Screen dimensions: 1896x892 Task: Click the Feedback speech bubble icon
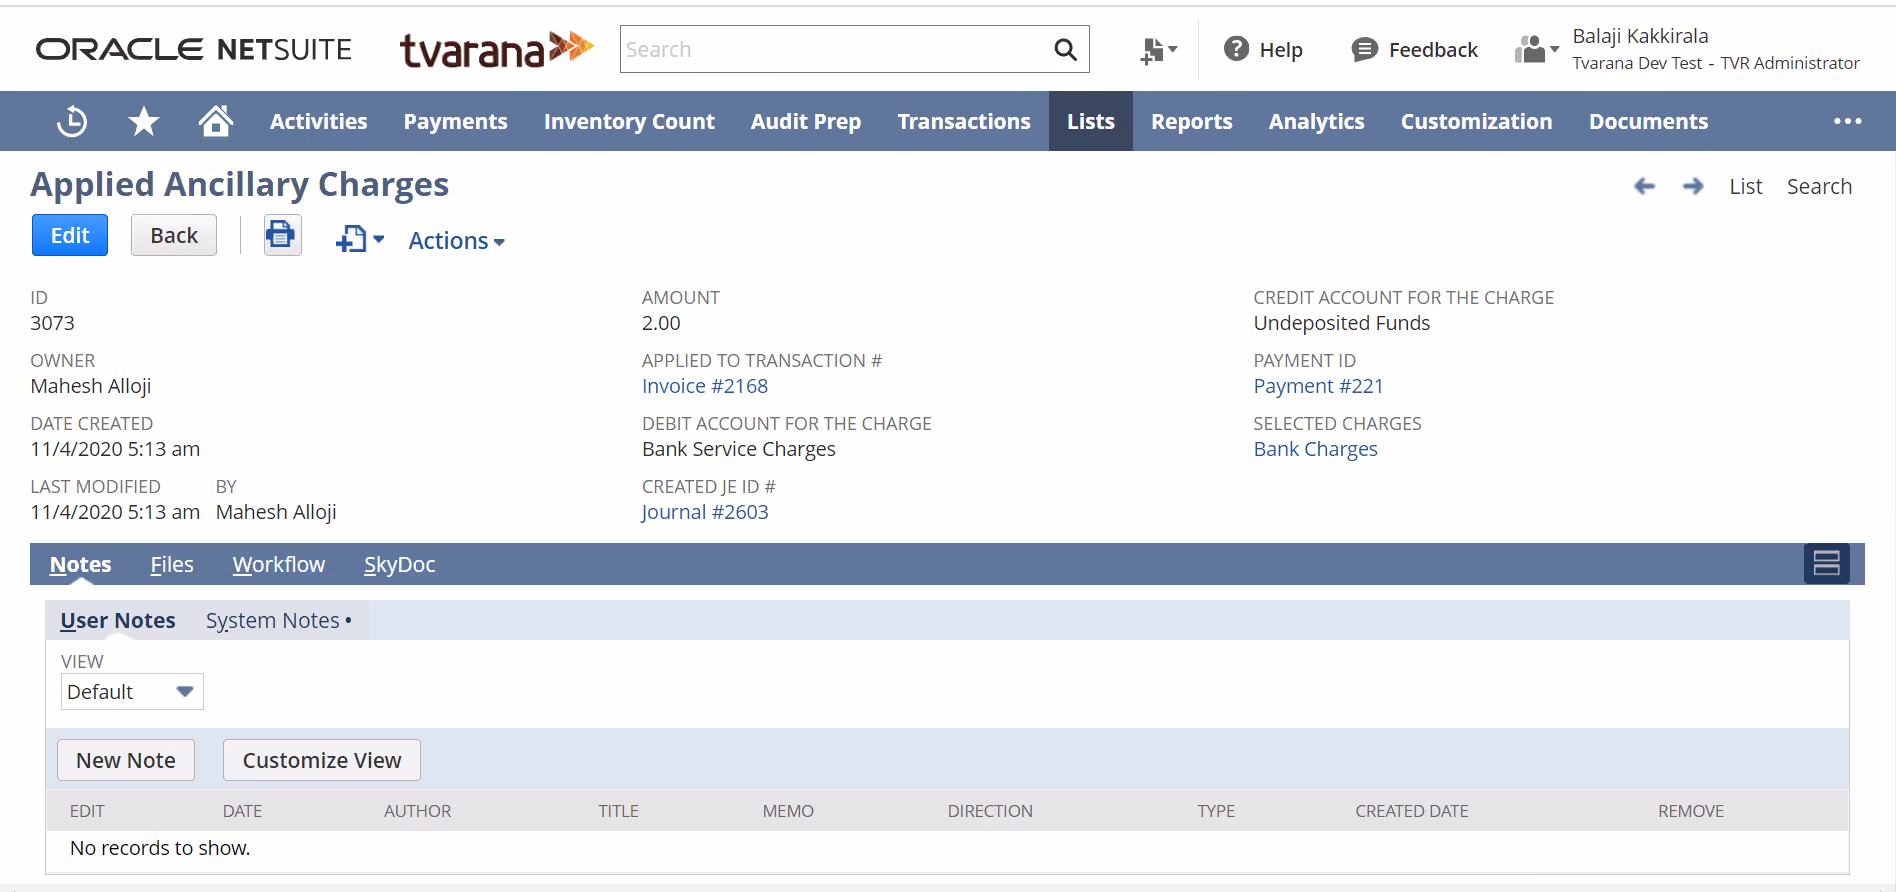coord(1364,49)
